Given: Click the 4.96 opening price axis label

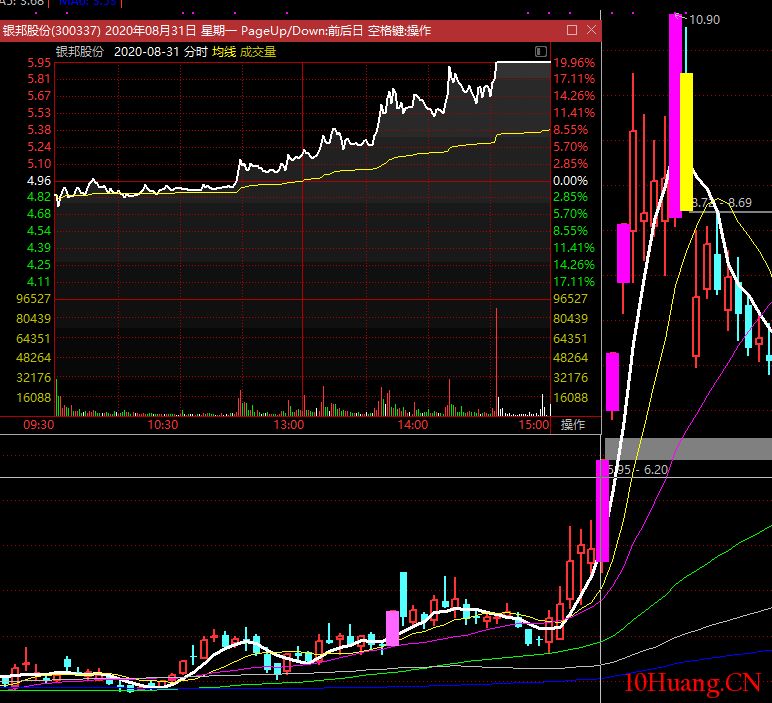Looking at the screenshot, I should (x=39, y=181).
